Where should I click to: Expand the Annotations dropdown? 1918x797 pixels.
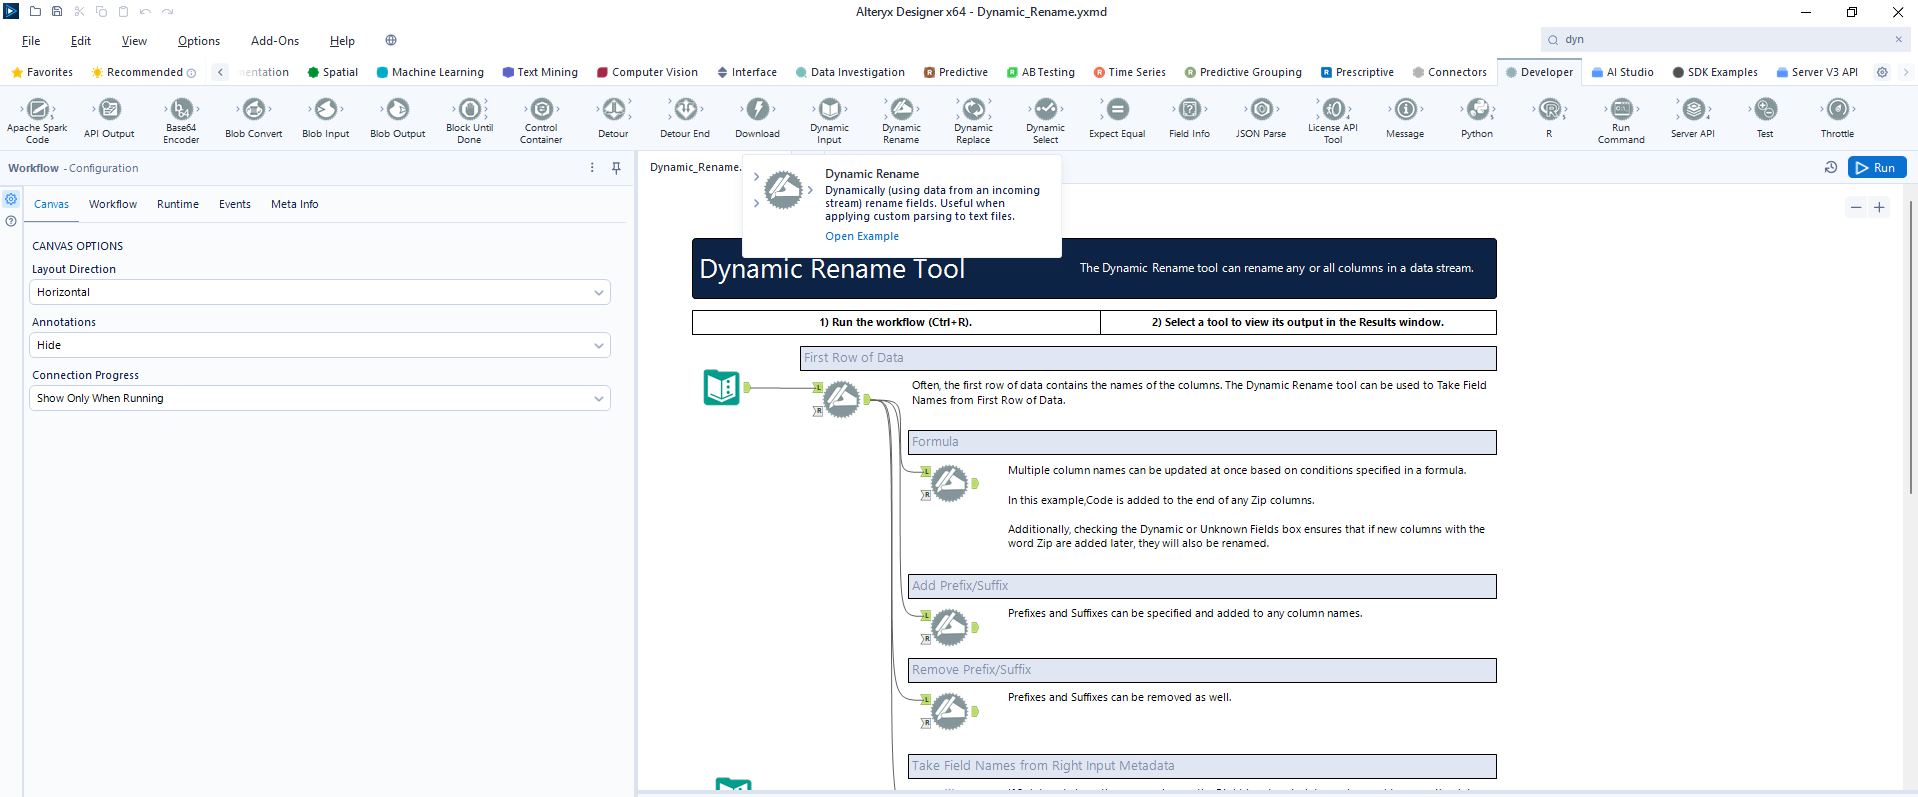[x=319, y=345]
